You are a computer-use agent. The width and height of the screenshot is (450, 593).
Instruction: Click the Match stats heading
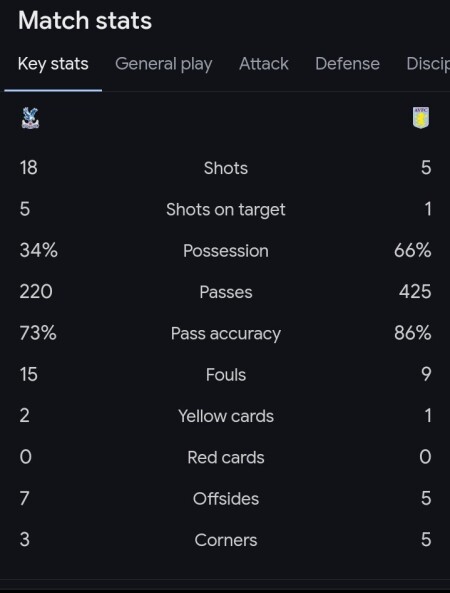85,20
